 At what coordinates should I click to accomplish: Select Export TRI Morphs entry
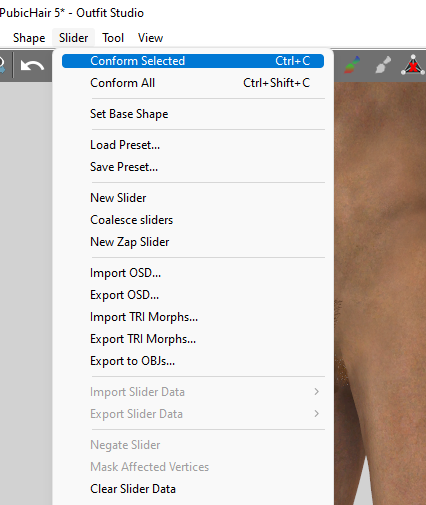[193, 339]
